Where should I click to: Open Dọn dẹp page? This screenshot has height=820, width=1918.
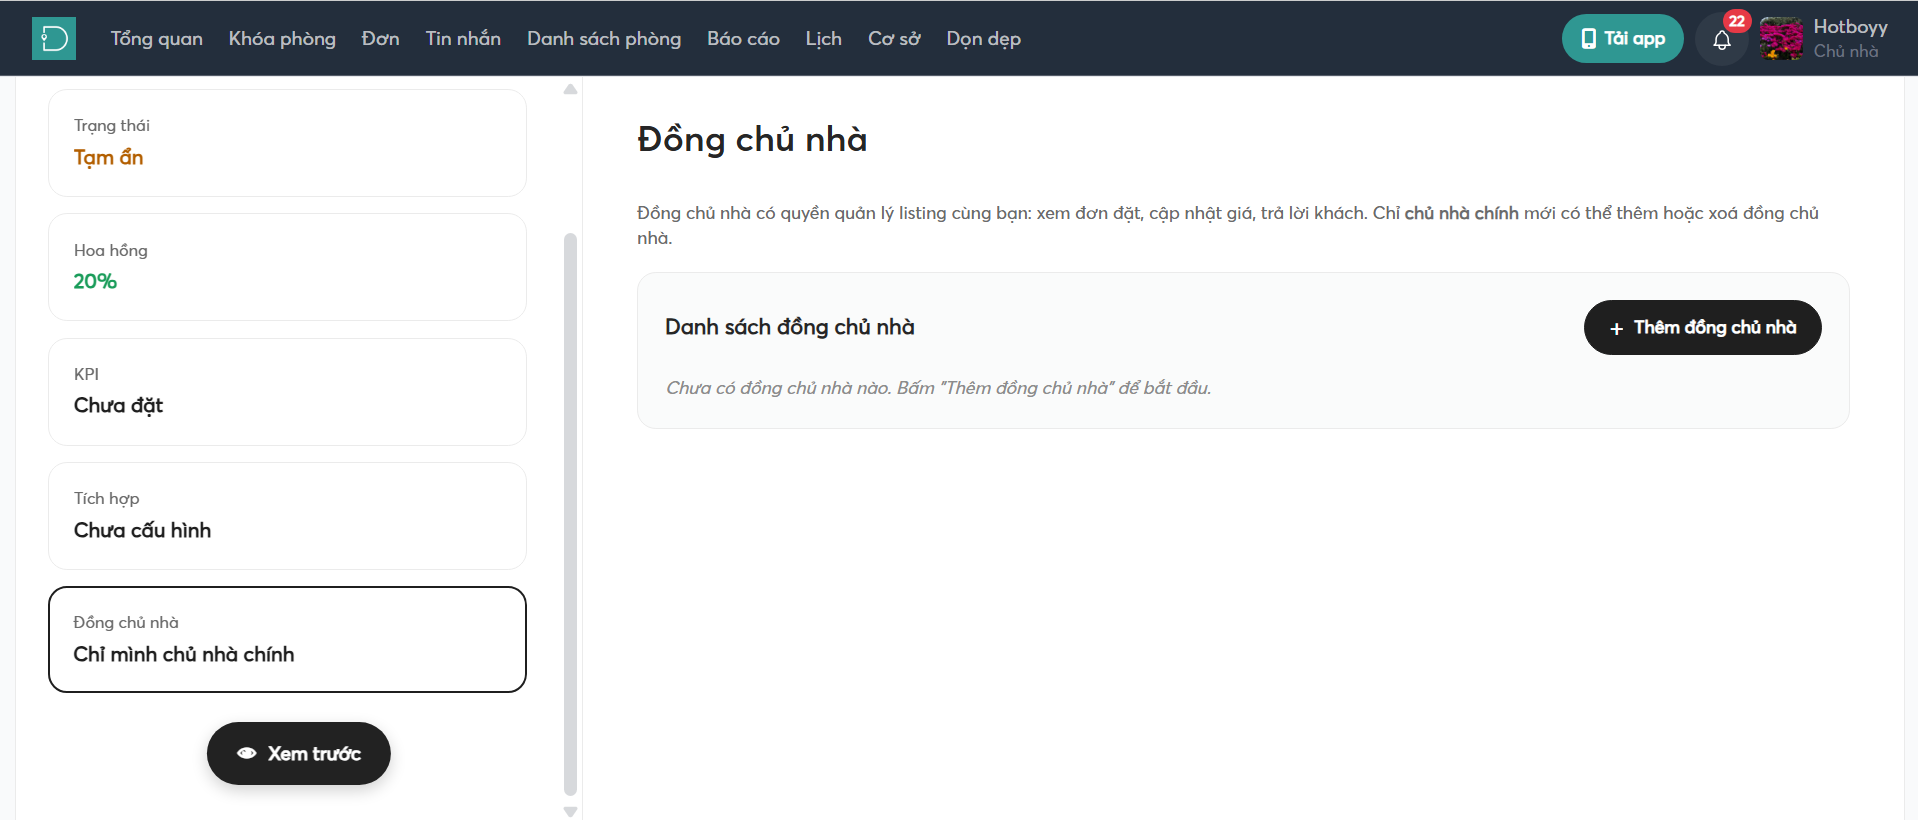[983, 39]
